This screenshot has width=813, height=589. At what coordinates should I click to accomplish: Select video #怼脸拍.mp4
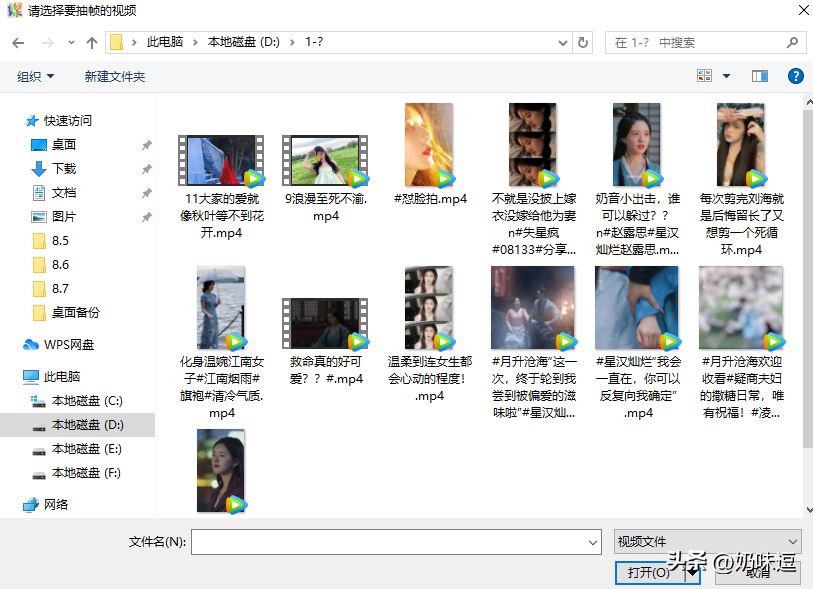430,154
